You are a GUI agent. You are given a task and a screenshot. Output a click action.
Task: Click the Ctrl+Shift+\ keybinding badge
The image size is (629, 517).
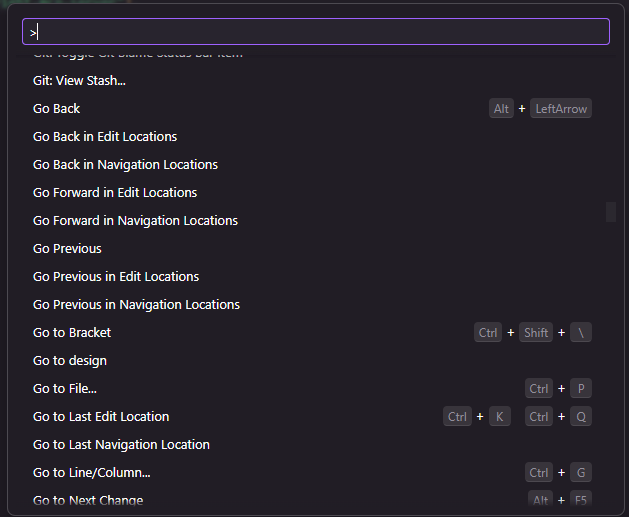click(x=533, y=333)
